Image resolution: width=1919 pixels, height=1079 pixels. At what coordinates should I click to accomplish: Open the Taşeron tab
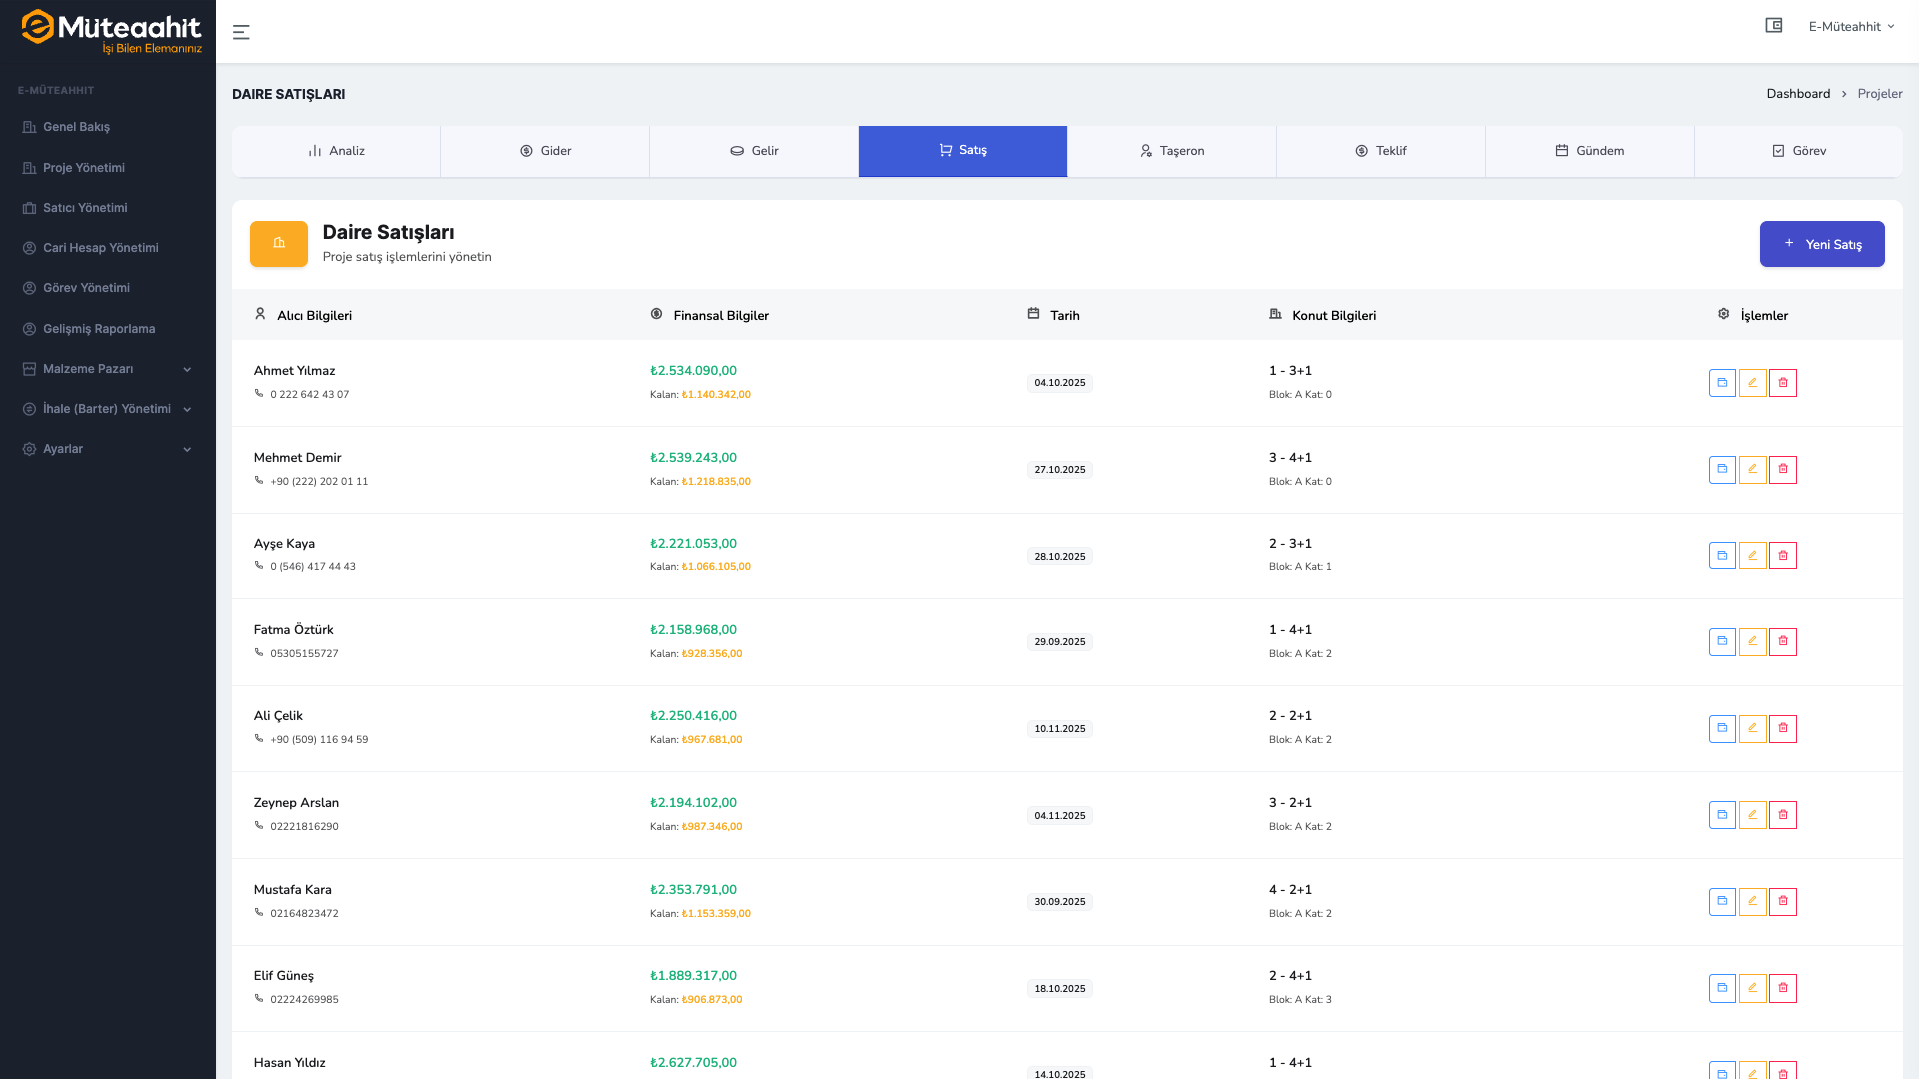coord(1171,151)
